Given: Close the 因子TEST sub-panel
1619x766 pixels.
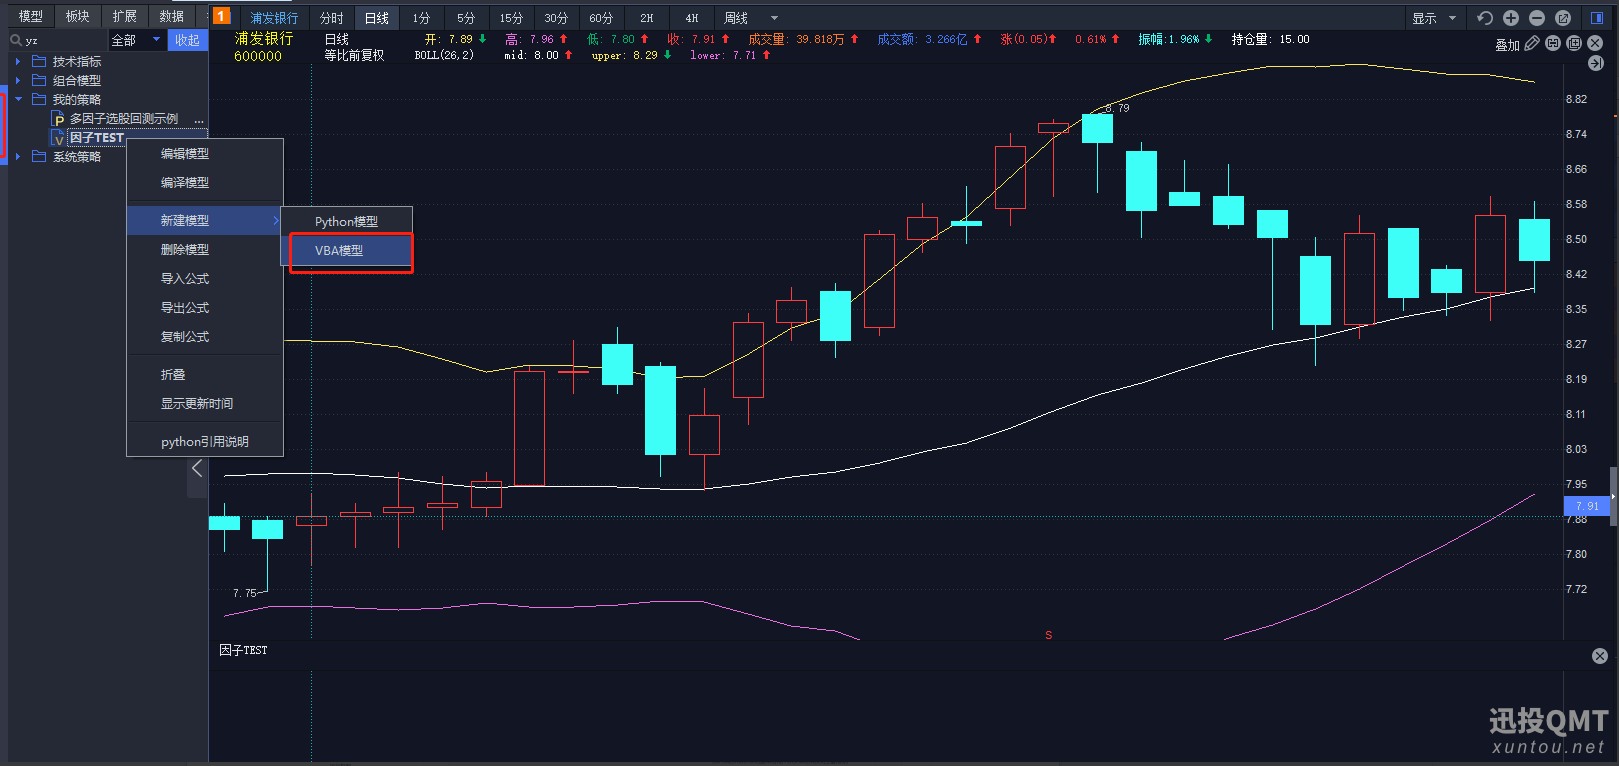Looking at the screenshot, I should pyautogui.click(x=1600, y=656).
